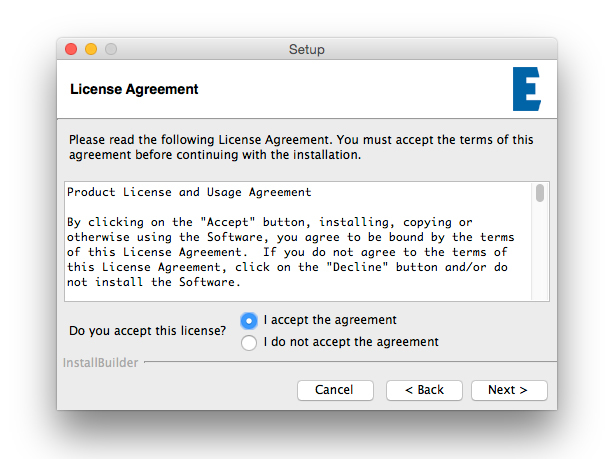Image resolution: width=614 pixels, height=459 pixels.
Task: Click the "License Agreement" heading
Action: coord(134,89)
